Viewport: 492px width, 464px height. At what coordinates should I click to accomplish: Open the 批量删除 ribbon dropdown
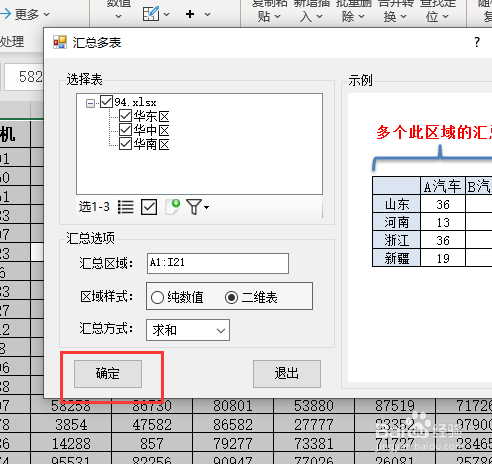click(x=353, y=10)
